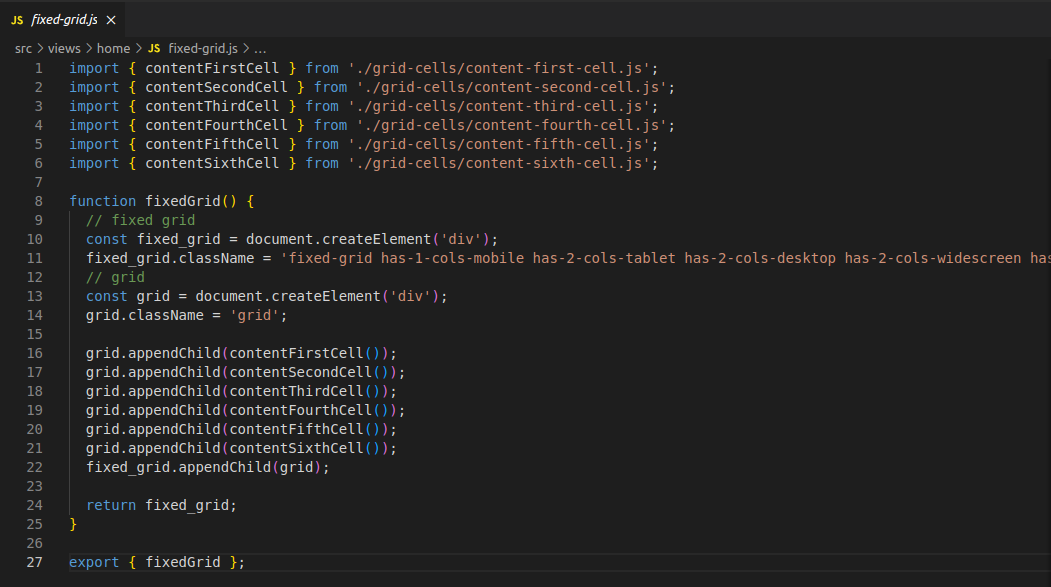Click the export keyword on the last line
Image resolution: width=1051 pixels, height=587 pixels.
tap(93, 562)
